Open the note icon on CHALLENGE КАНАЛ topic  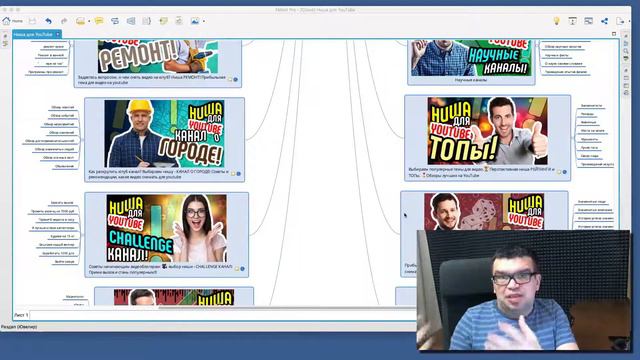(x=237, y=269)
